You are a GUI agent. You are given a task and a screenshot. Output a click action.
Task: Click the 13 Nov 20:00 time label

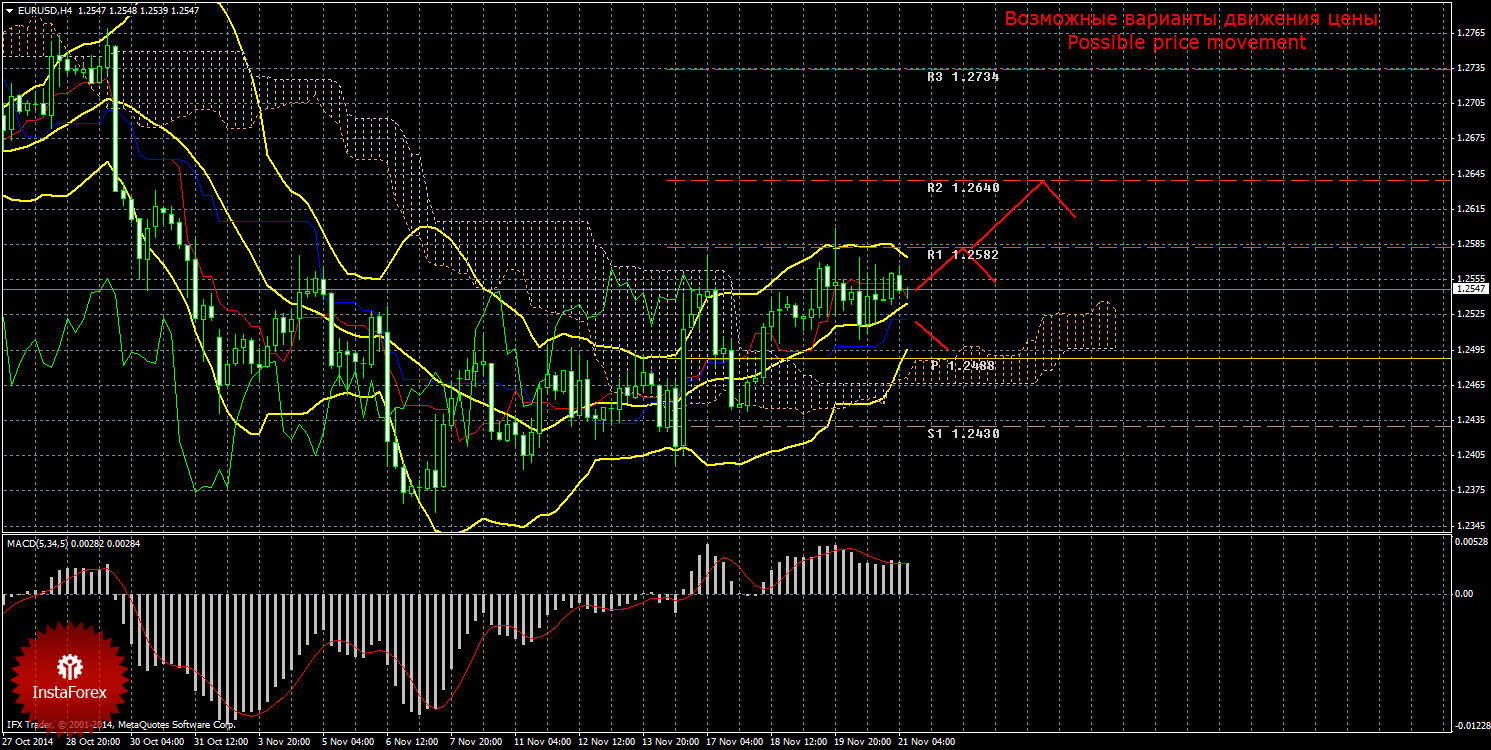coord(670,743)
